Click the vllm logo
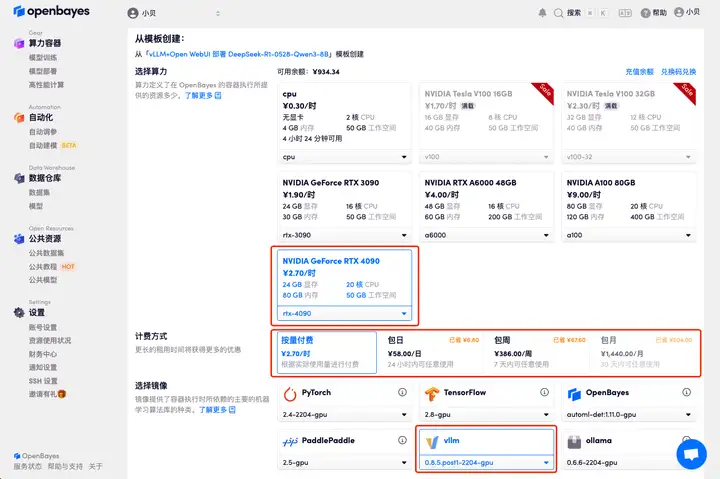Screen dimensions: 720x479 [432, 442]
